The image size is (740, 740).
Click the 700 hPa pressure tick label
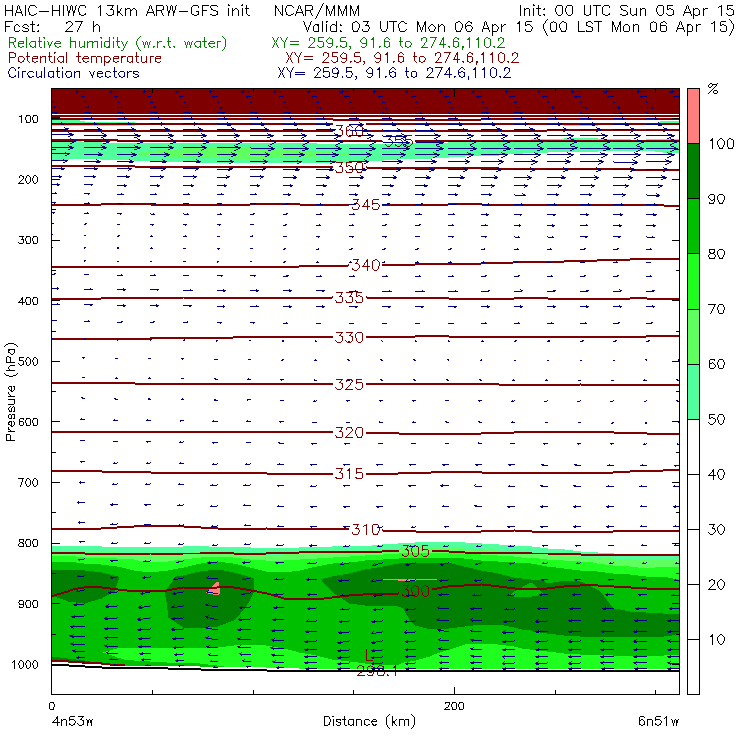pos(28,482)
